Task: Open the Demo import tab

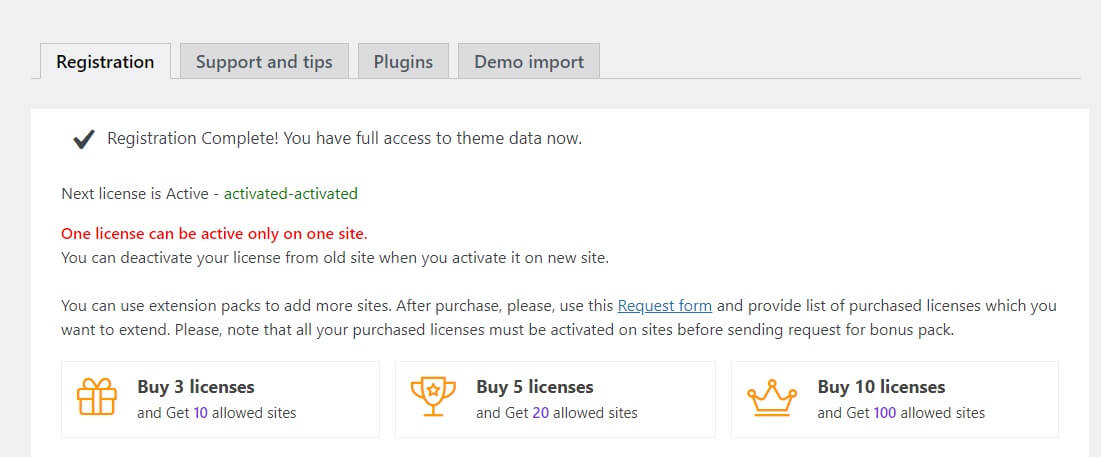Action: (529, 62)
